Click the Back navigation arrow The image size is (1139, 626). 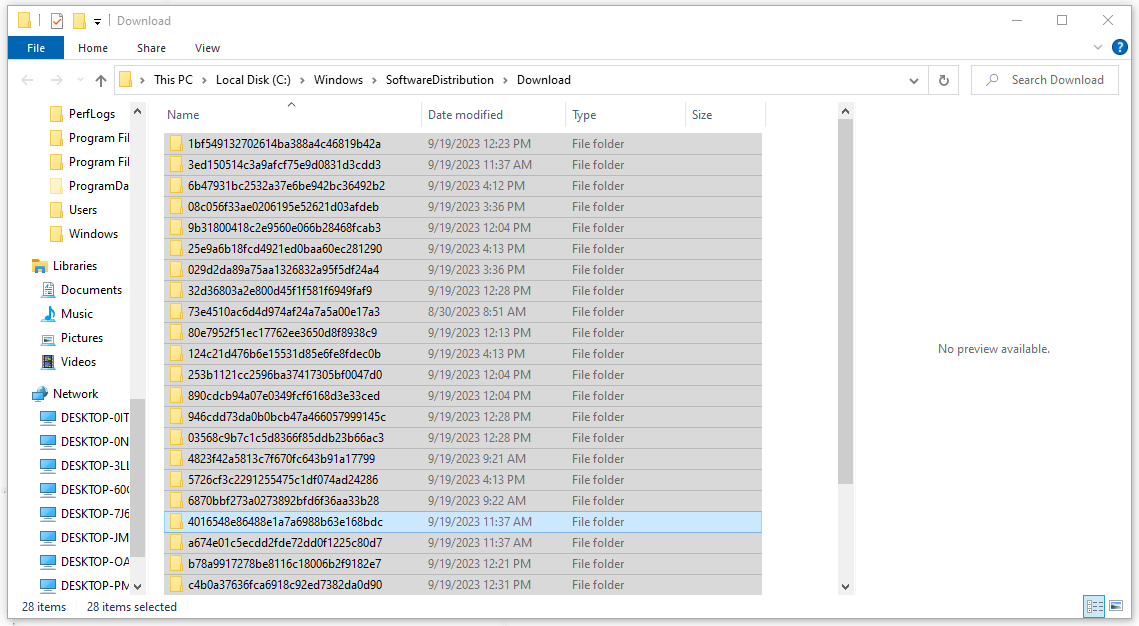(27, 80)
